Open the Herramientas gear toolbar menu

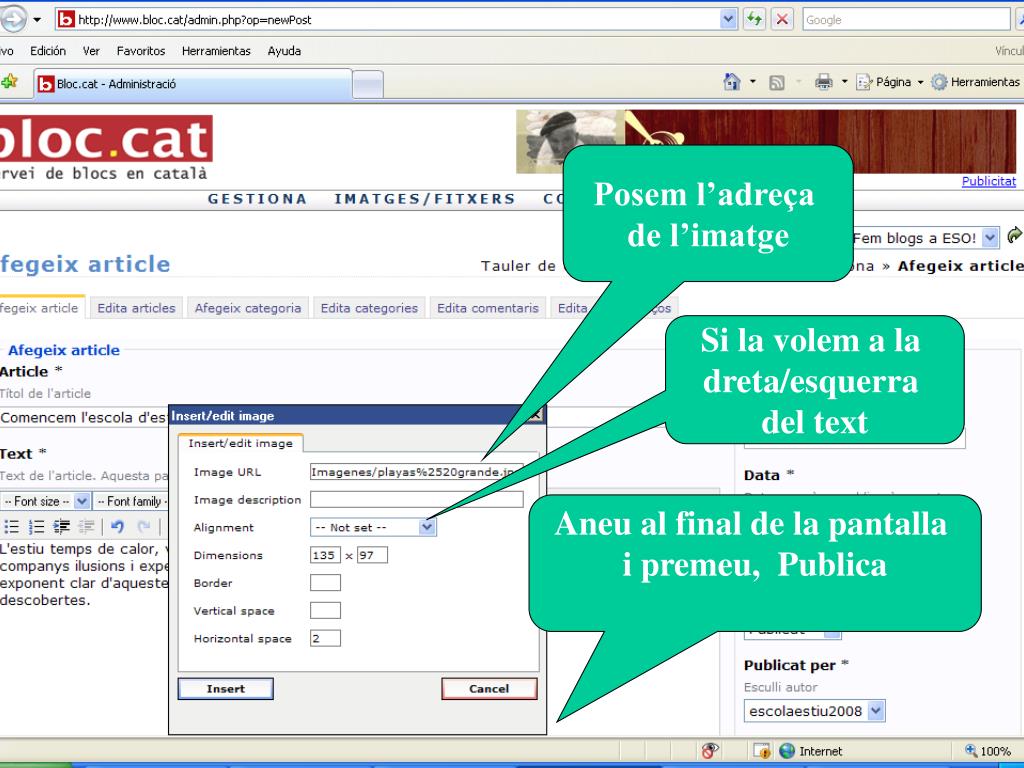(976, 82)
